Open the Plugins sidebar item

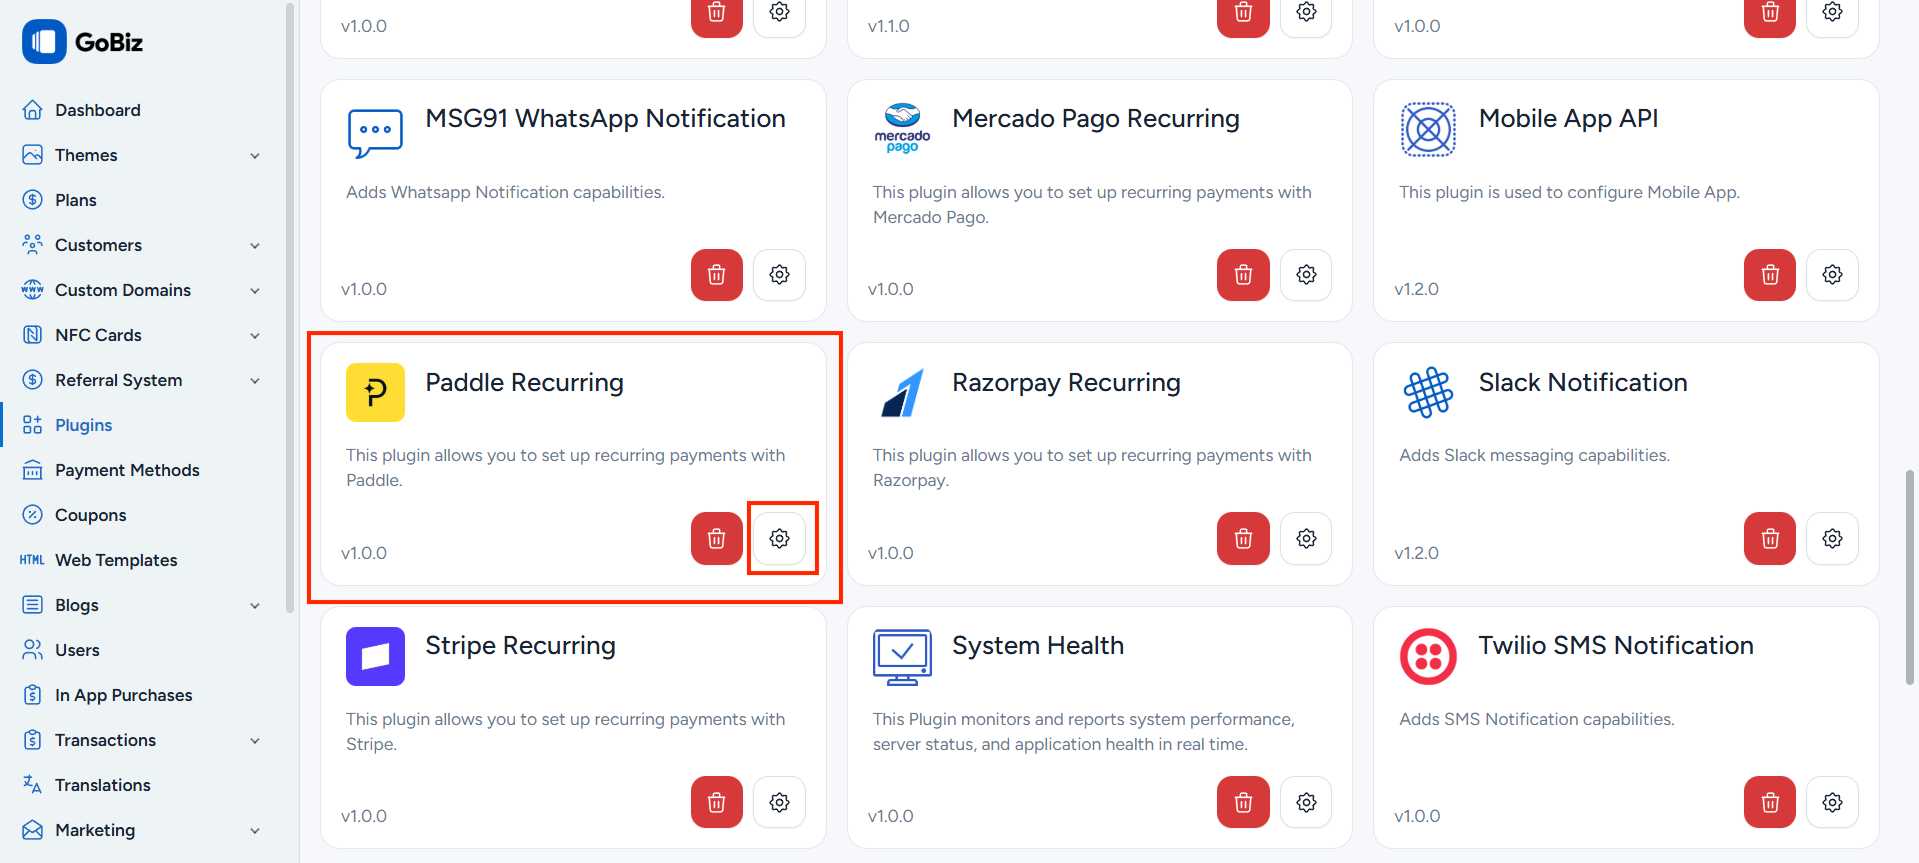(x=83, y=425)
